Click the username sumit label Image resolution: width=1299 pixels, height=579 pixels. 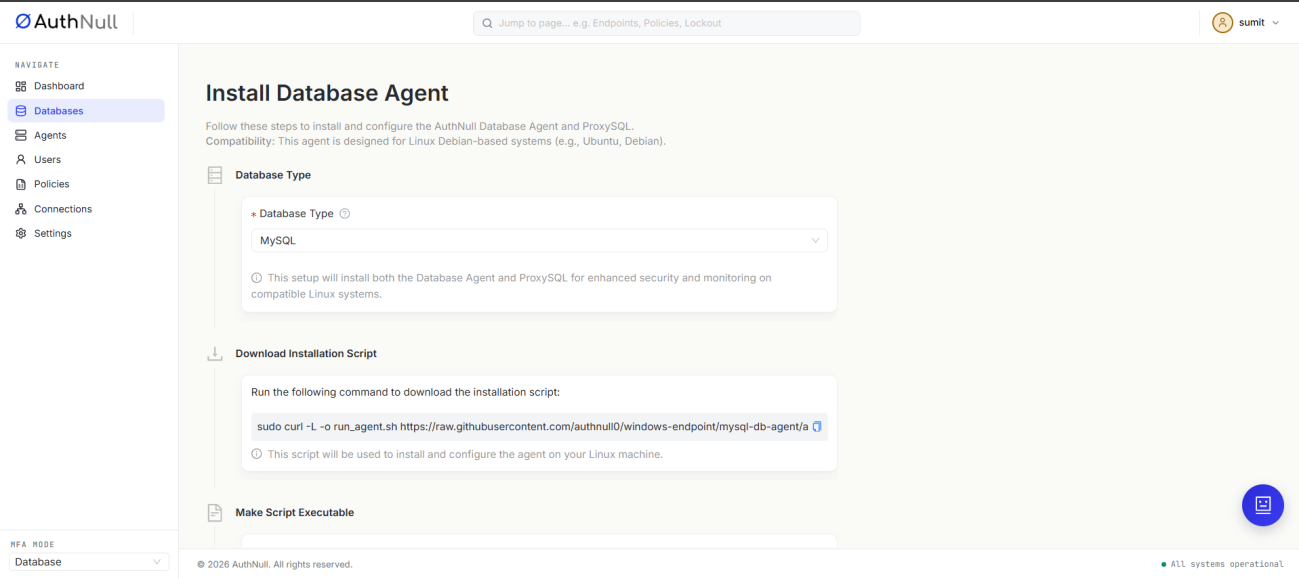click(x=1252, y=23)
